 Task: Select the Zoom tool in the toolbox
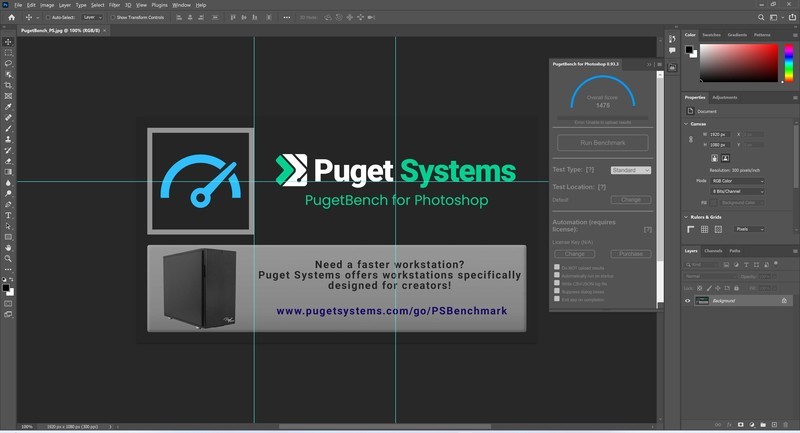point(8,259)
